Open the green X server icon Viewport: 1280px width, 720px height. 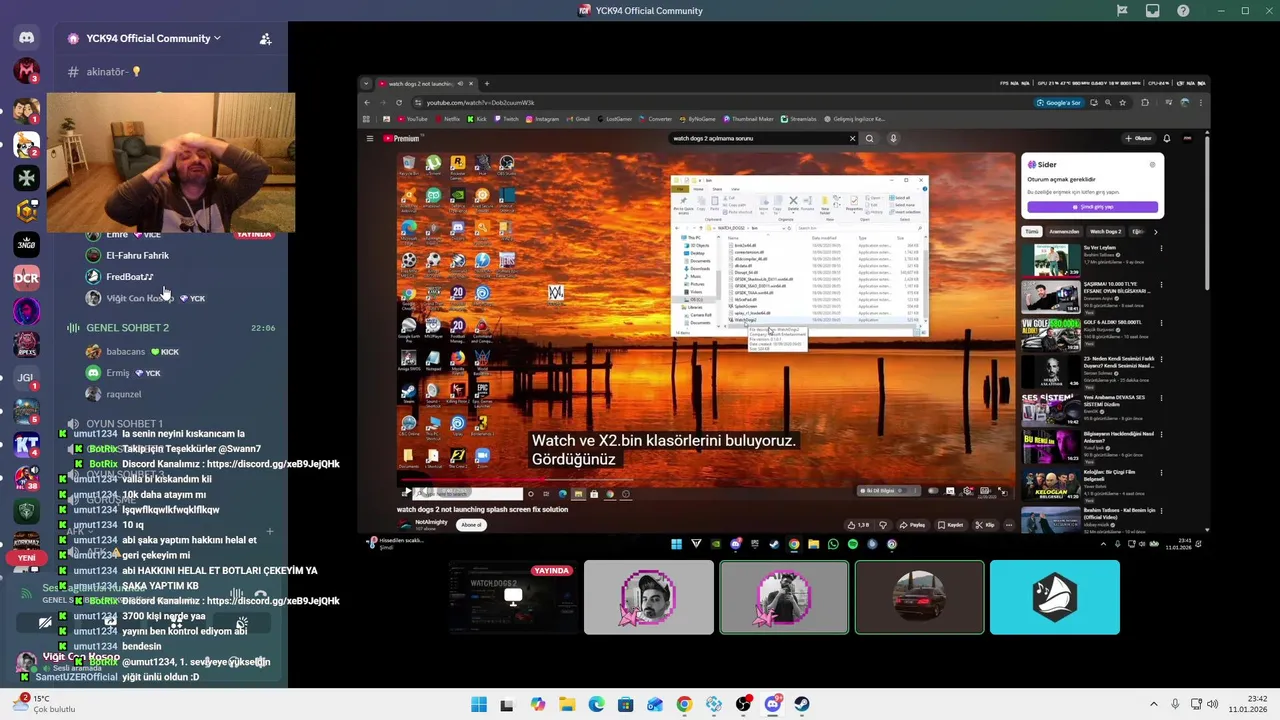27,178
